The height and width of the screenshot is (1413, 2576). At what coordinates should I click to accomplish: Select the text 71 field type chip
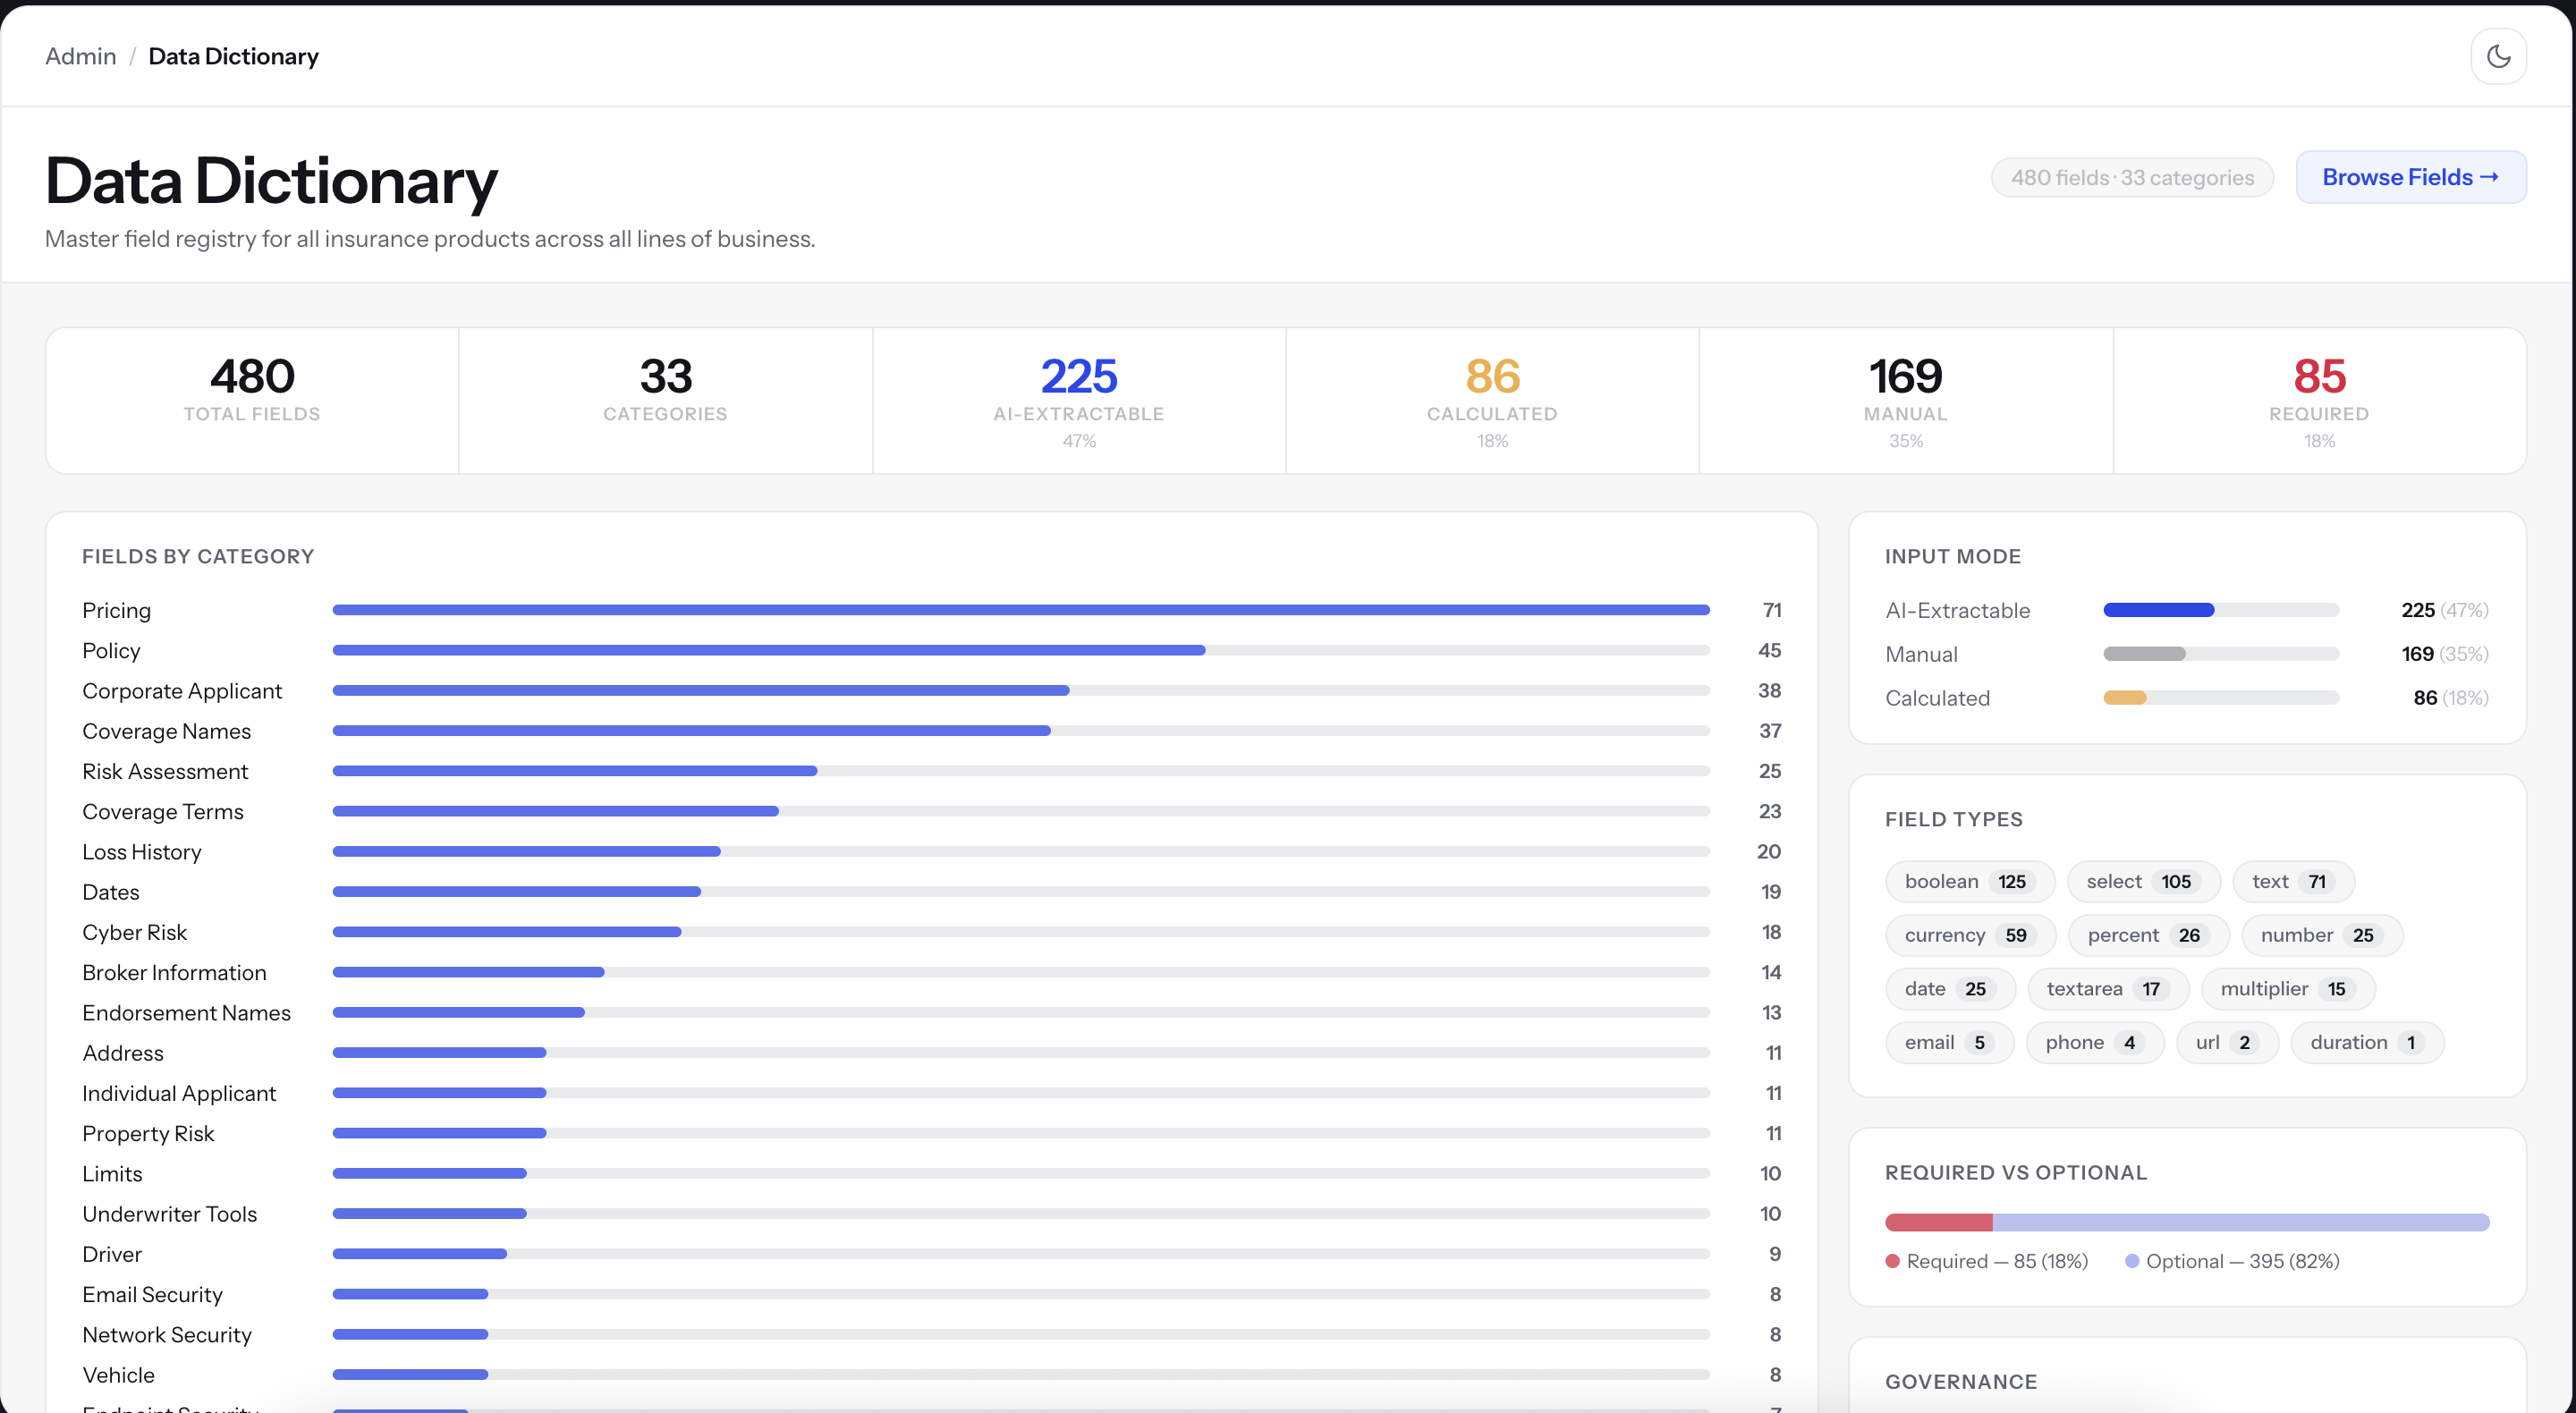2293,881
